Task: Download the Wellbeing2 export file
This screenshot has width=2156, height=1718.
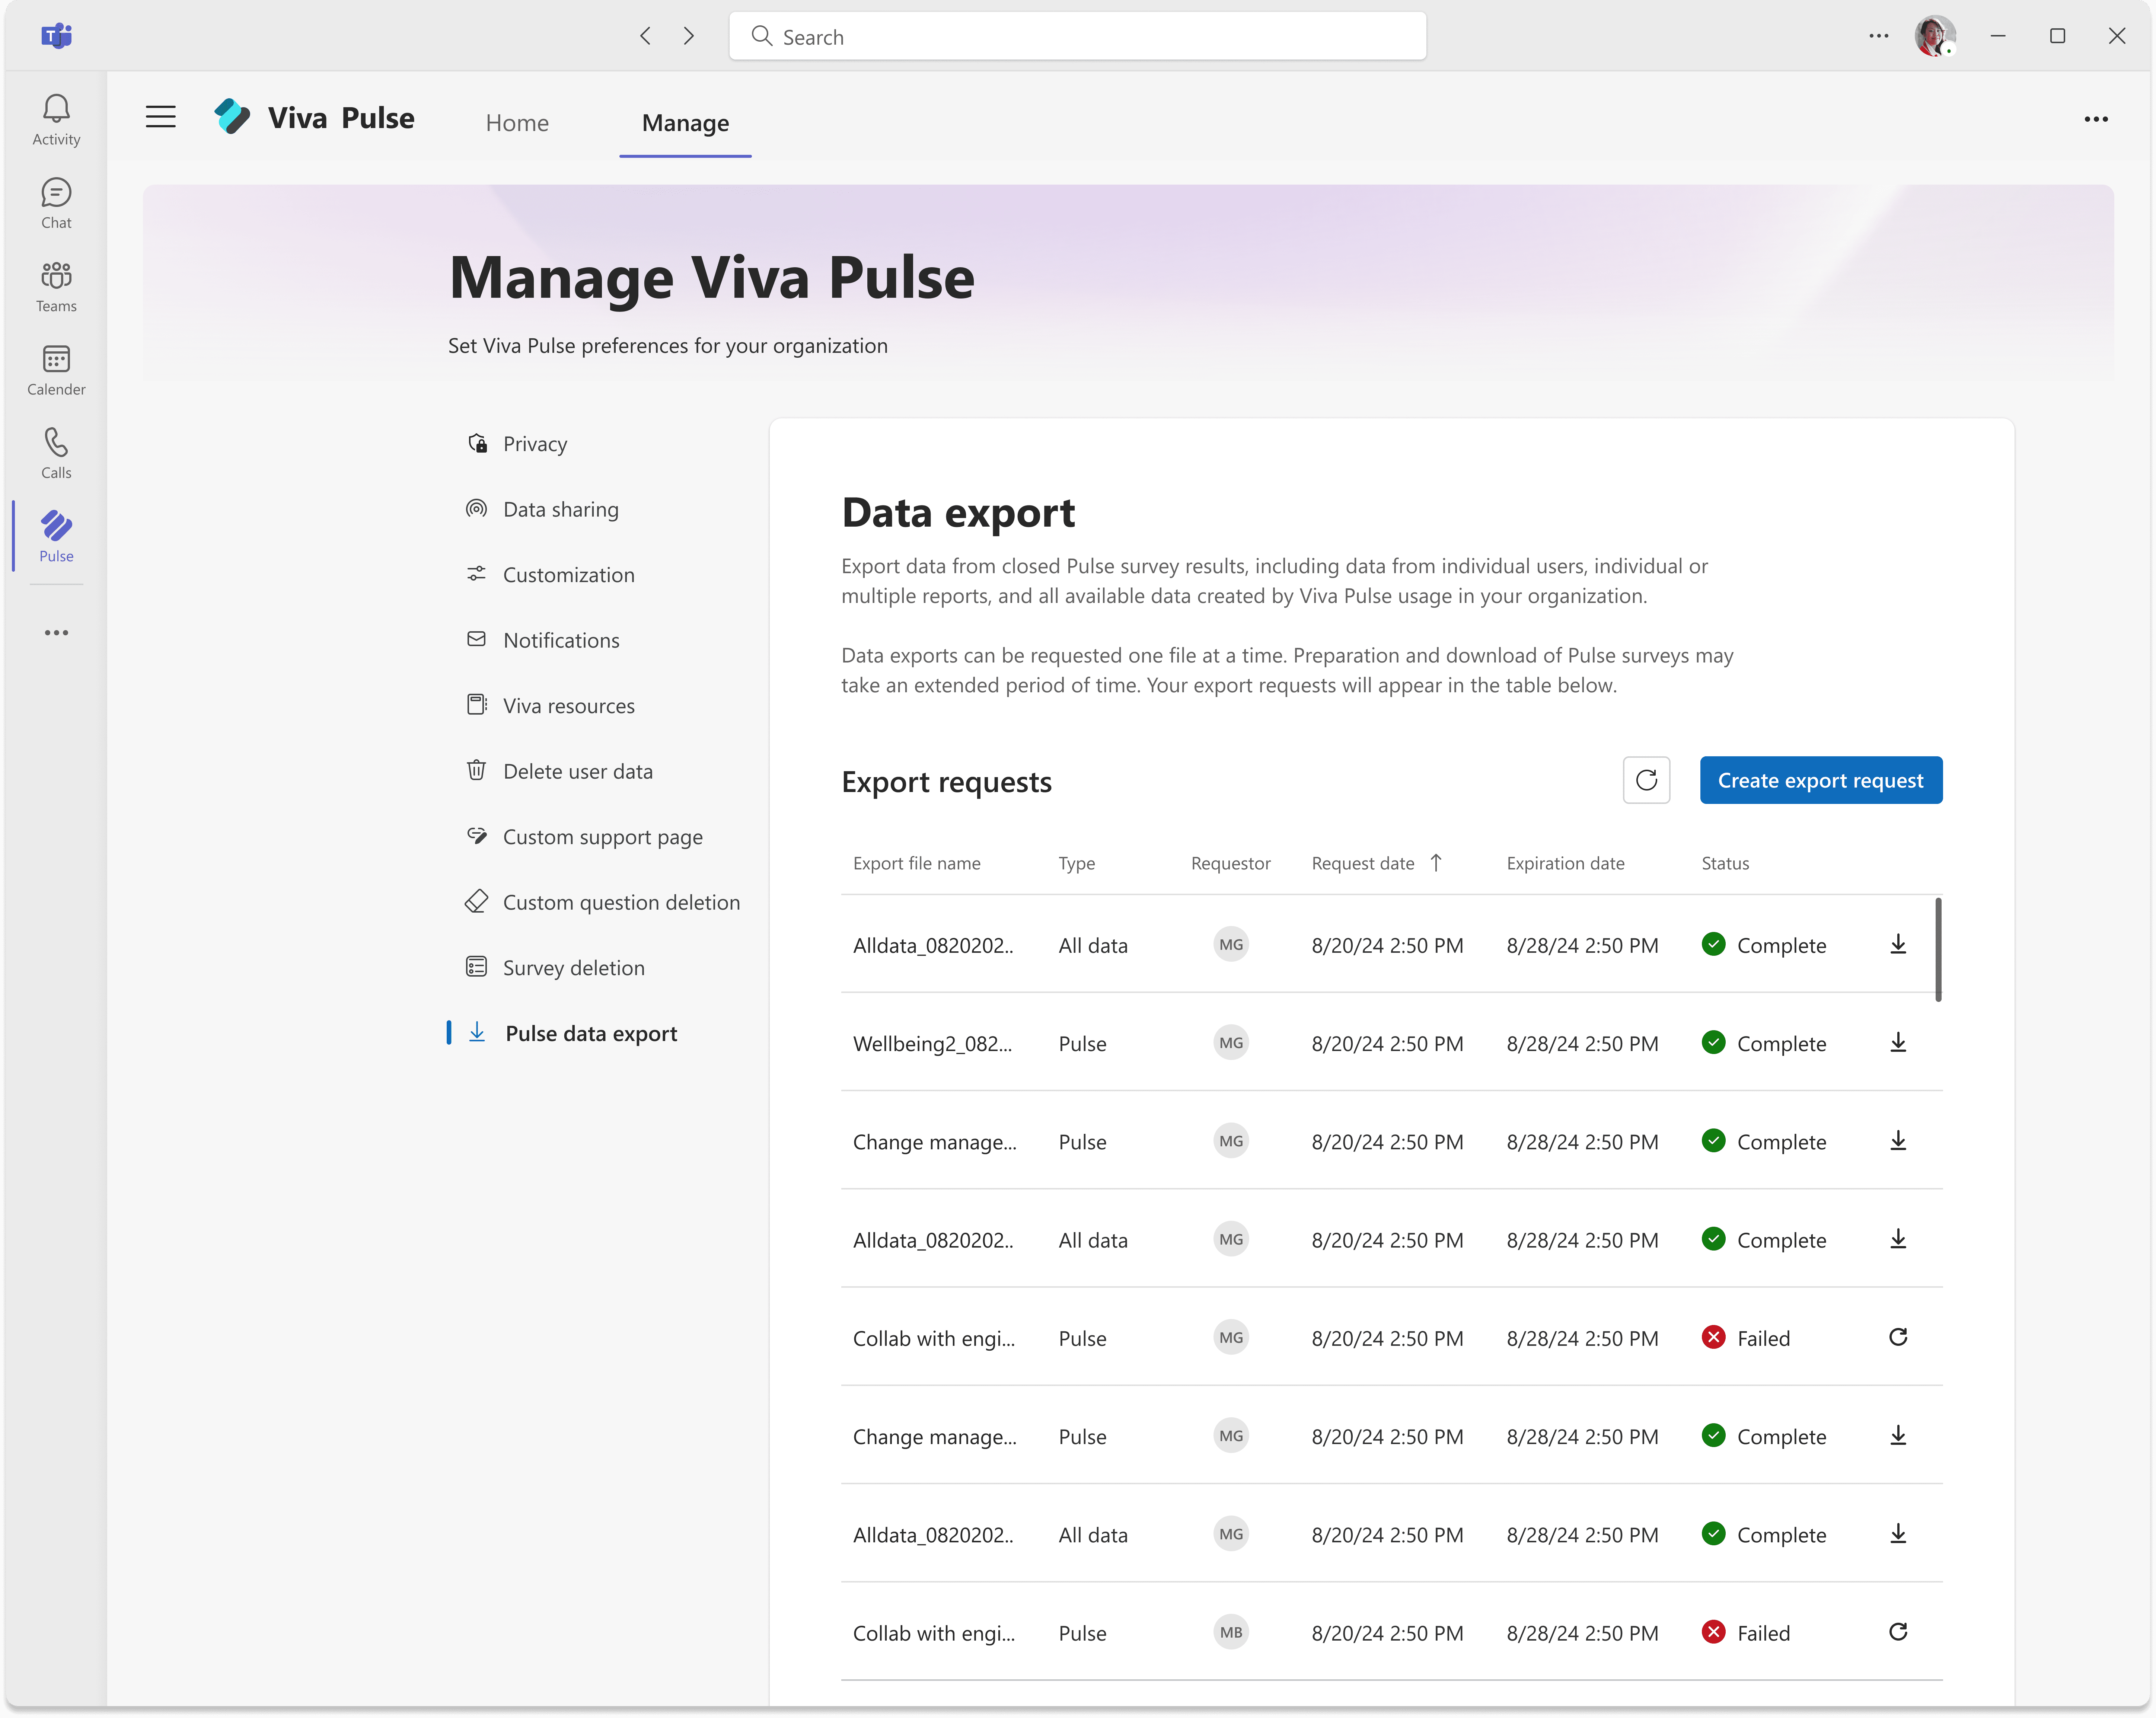Action: pyautogui.click(x=1897, y=1043)
